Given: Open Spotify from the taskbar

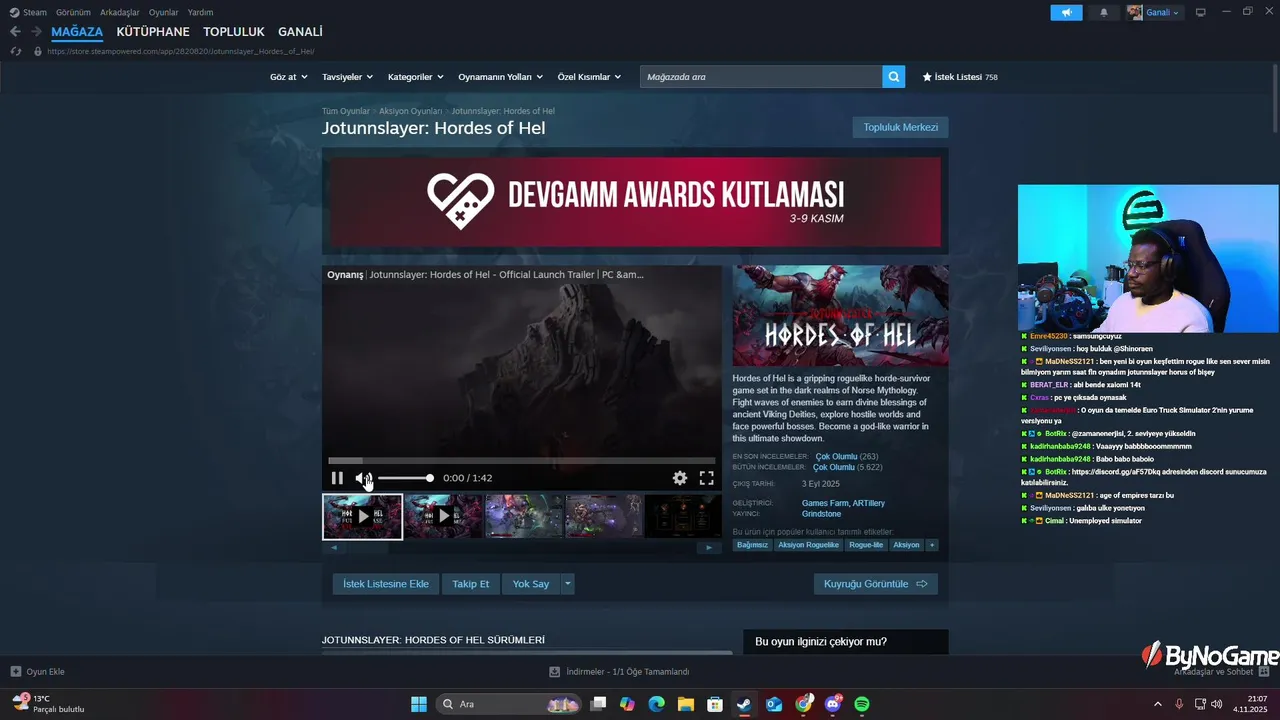Looking at the screenshot, I should pos(862,704).
